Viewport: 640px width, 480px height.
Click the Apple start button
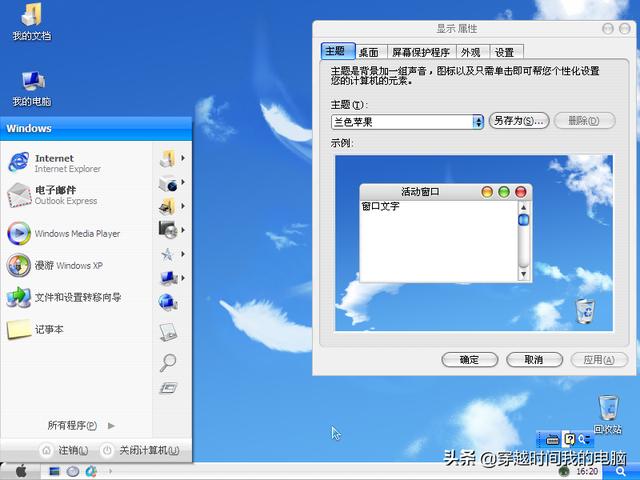pyautogui.click(x=21, y=471)
